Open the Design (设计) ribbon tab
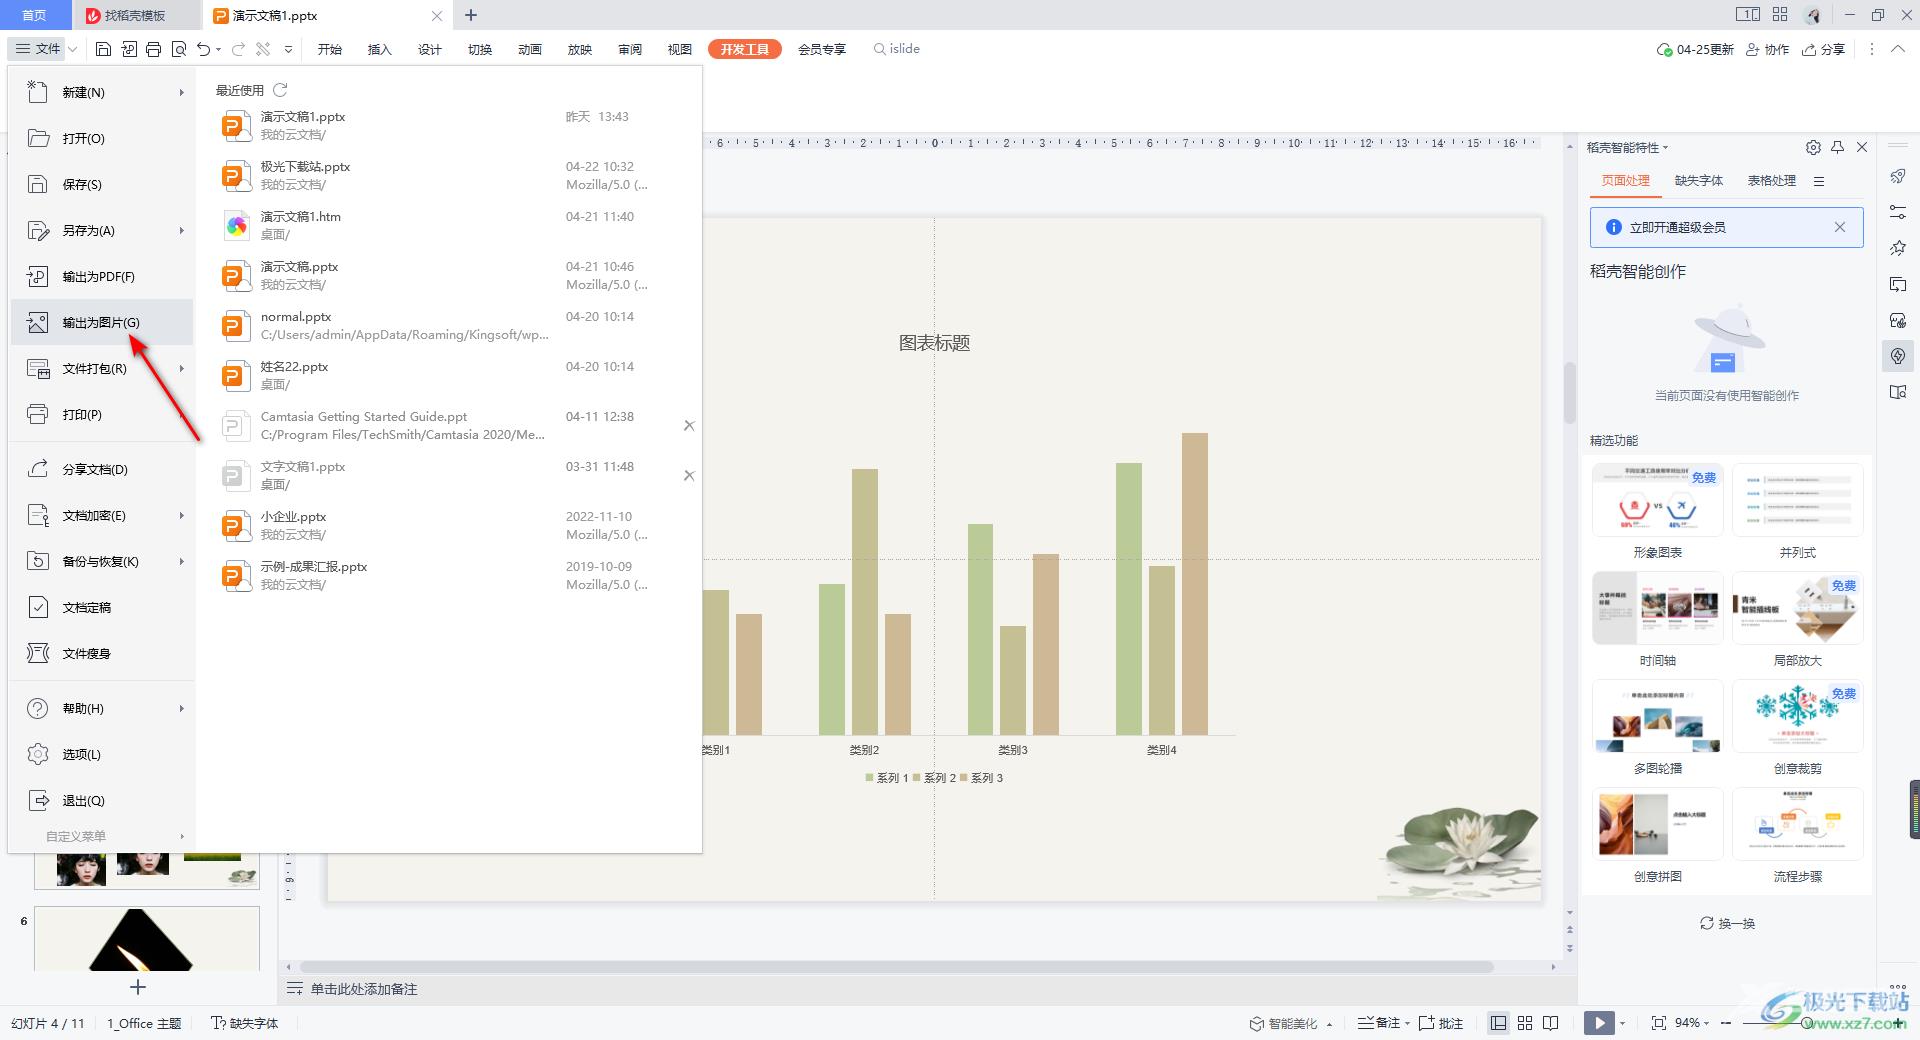1920x1040 pixels. [429, 49]
